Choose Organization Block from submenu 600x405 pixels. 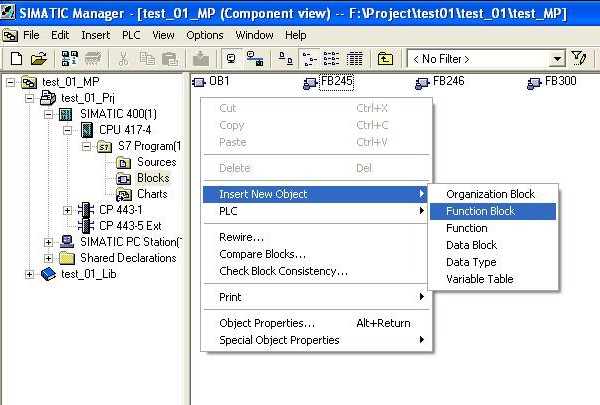click(493, 194)
